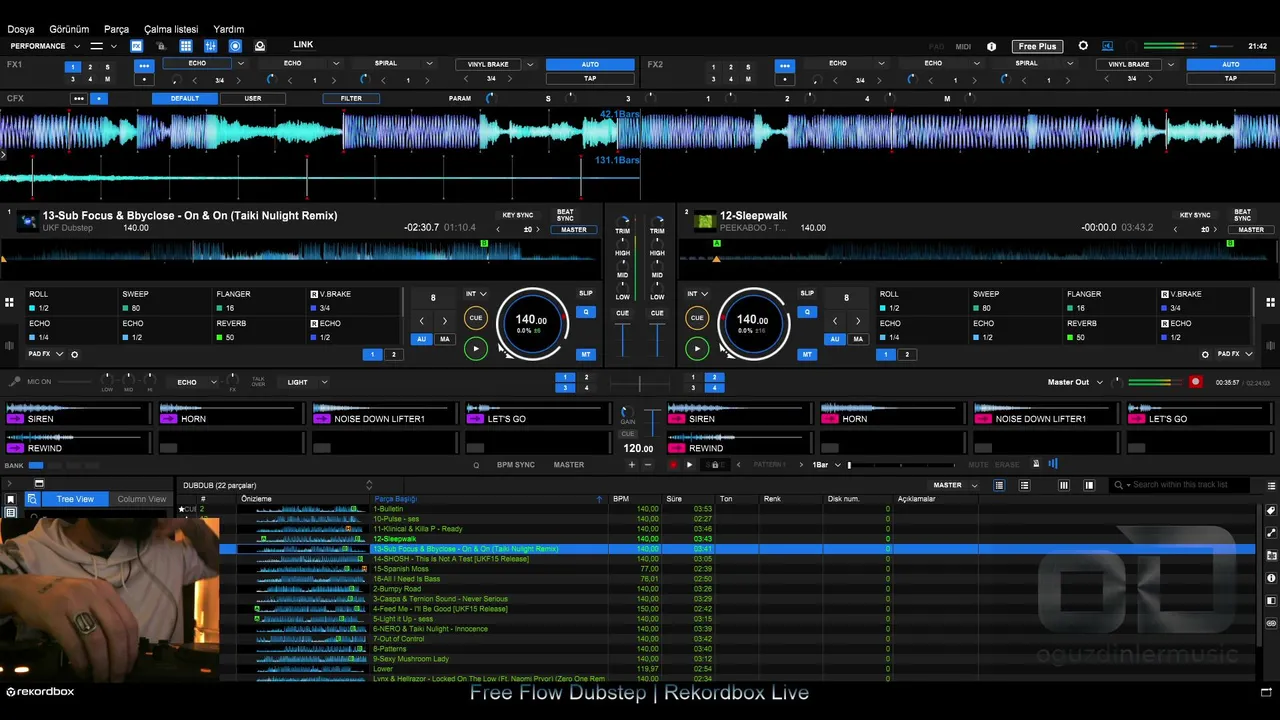The image size is (1280, 720).
Task: Toggle deck 2 SLIP button
Action: (807, 294)
